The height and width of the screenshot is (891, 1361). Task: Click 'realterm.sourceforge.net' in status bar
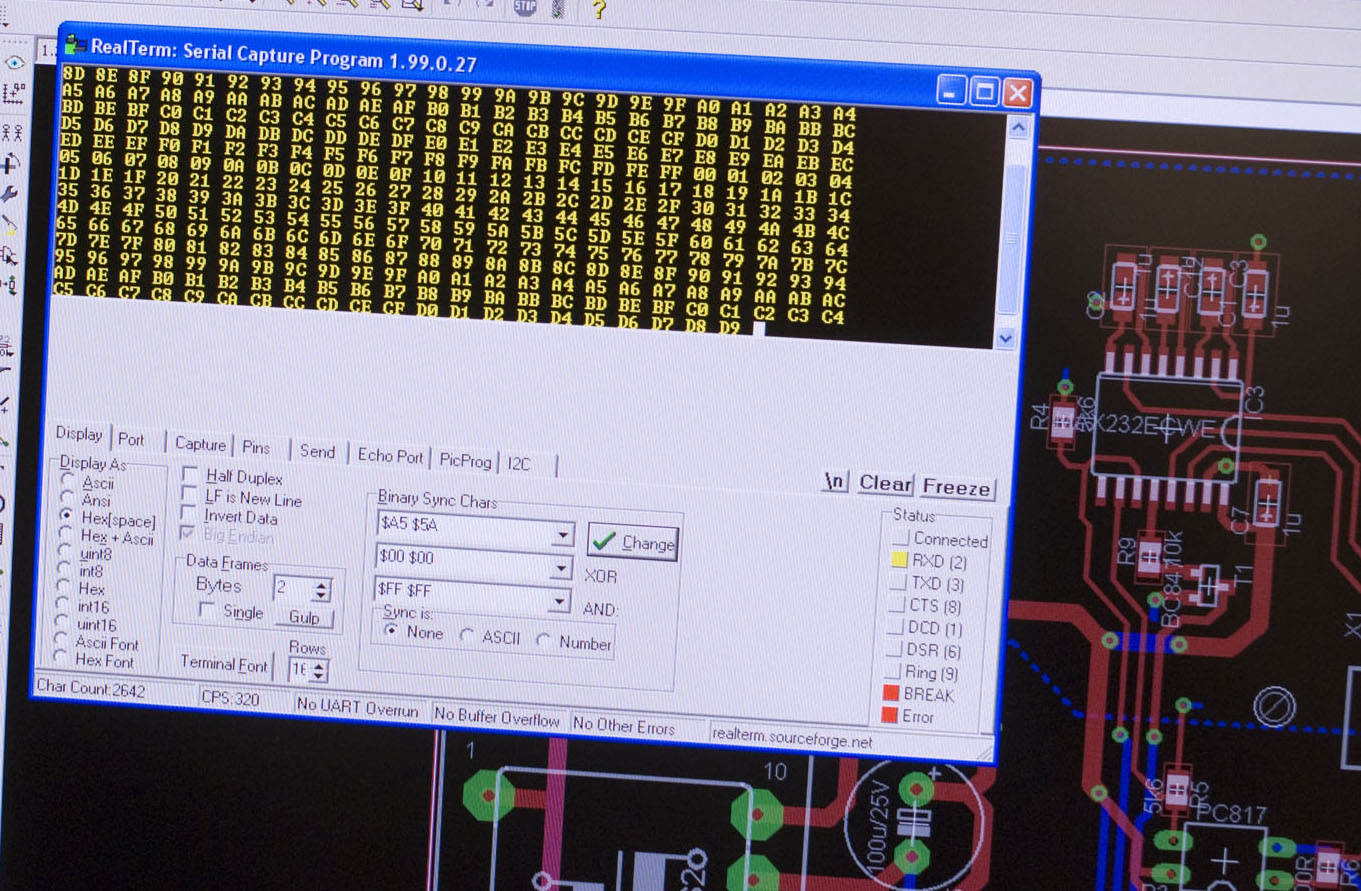click(x=792, y=738)
